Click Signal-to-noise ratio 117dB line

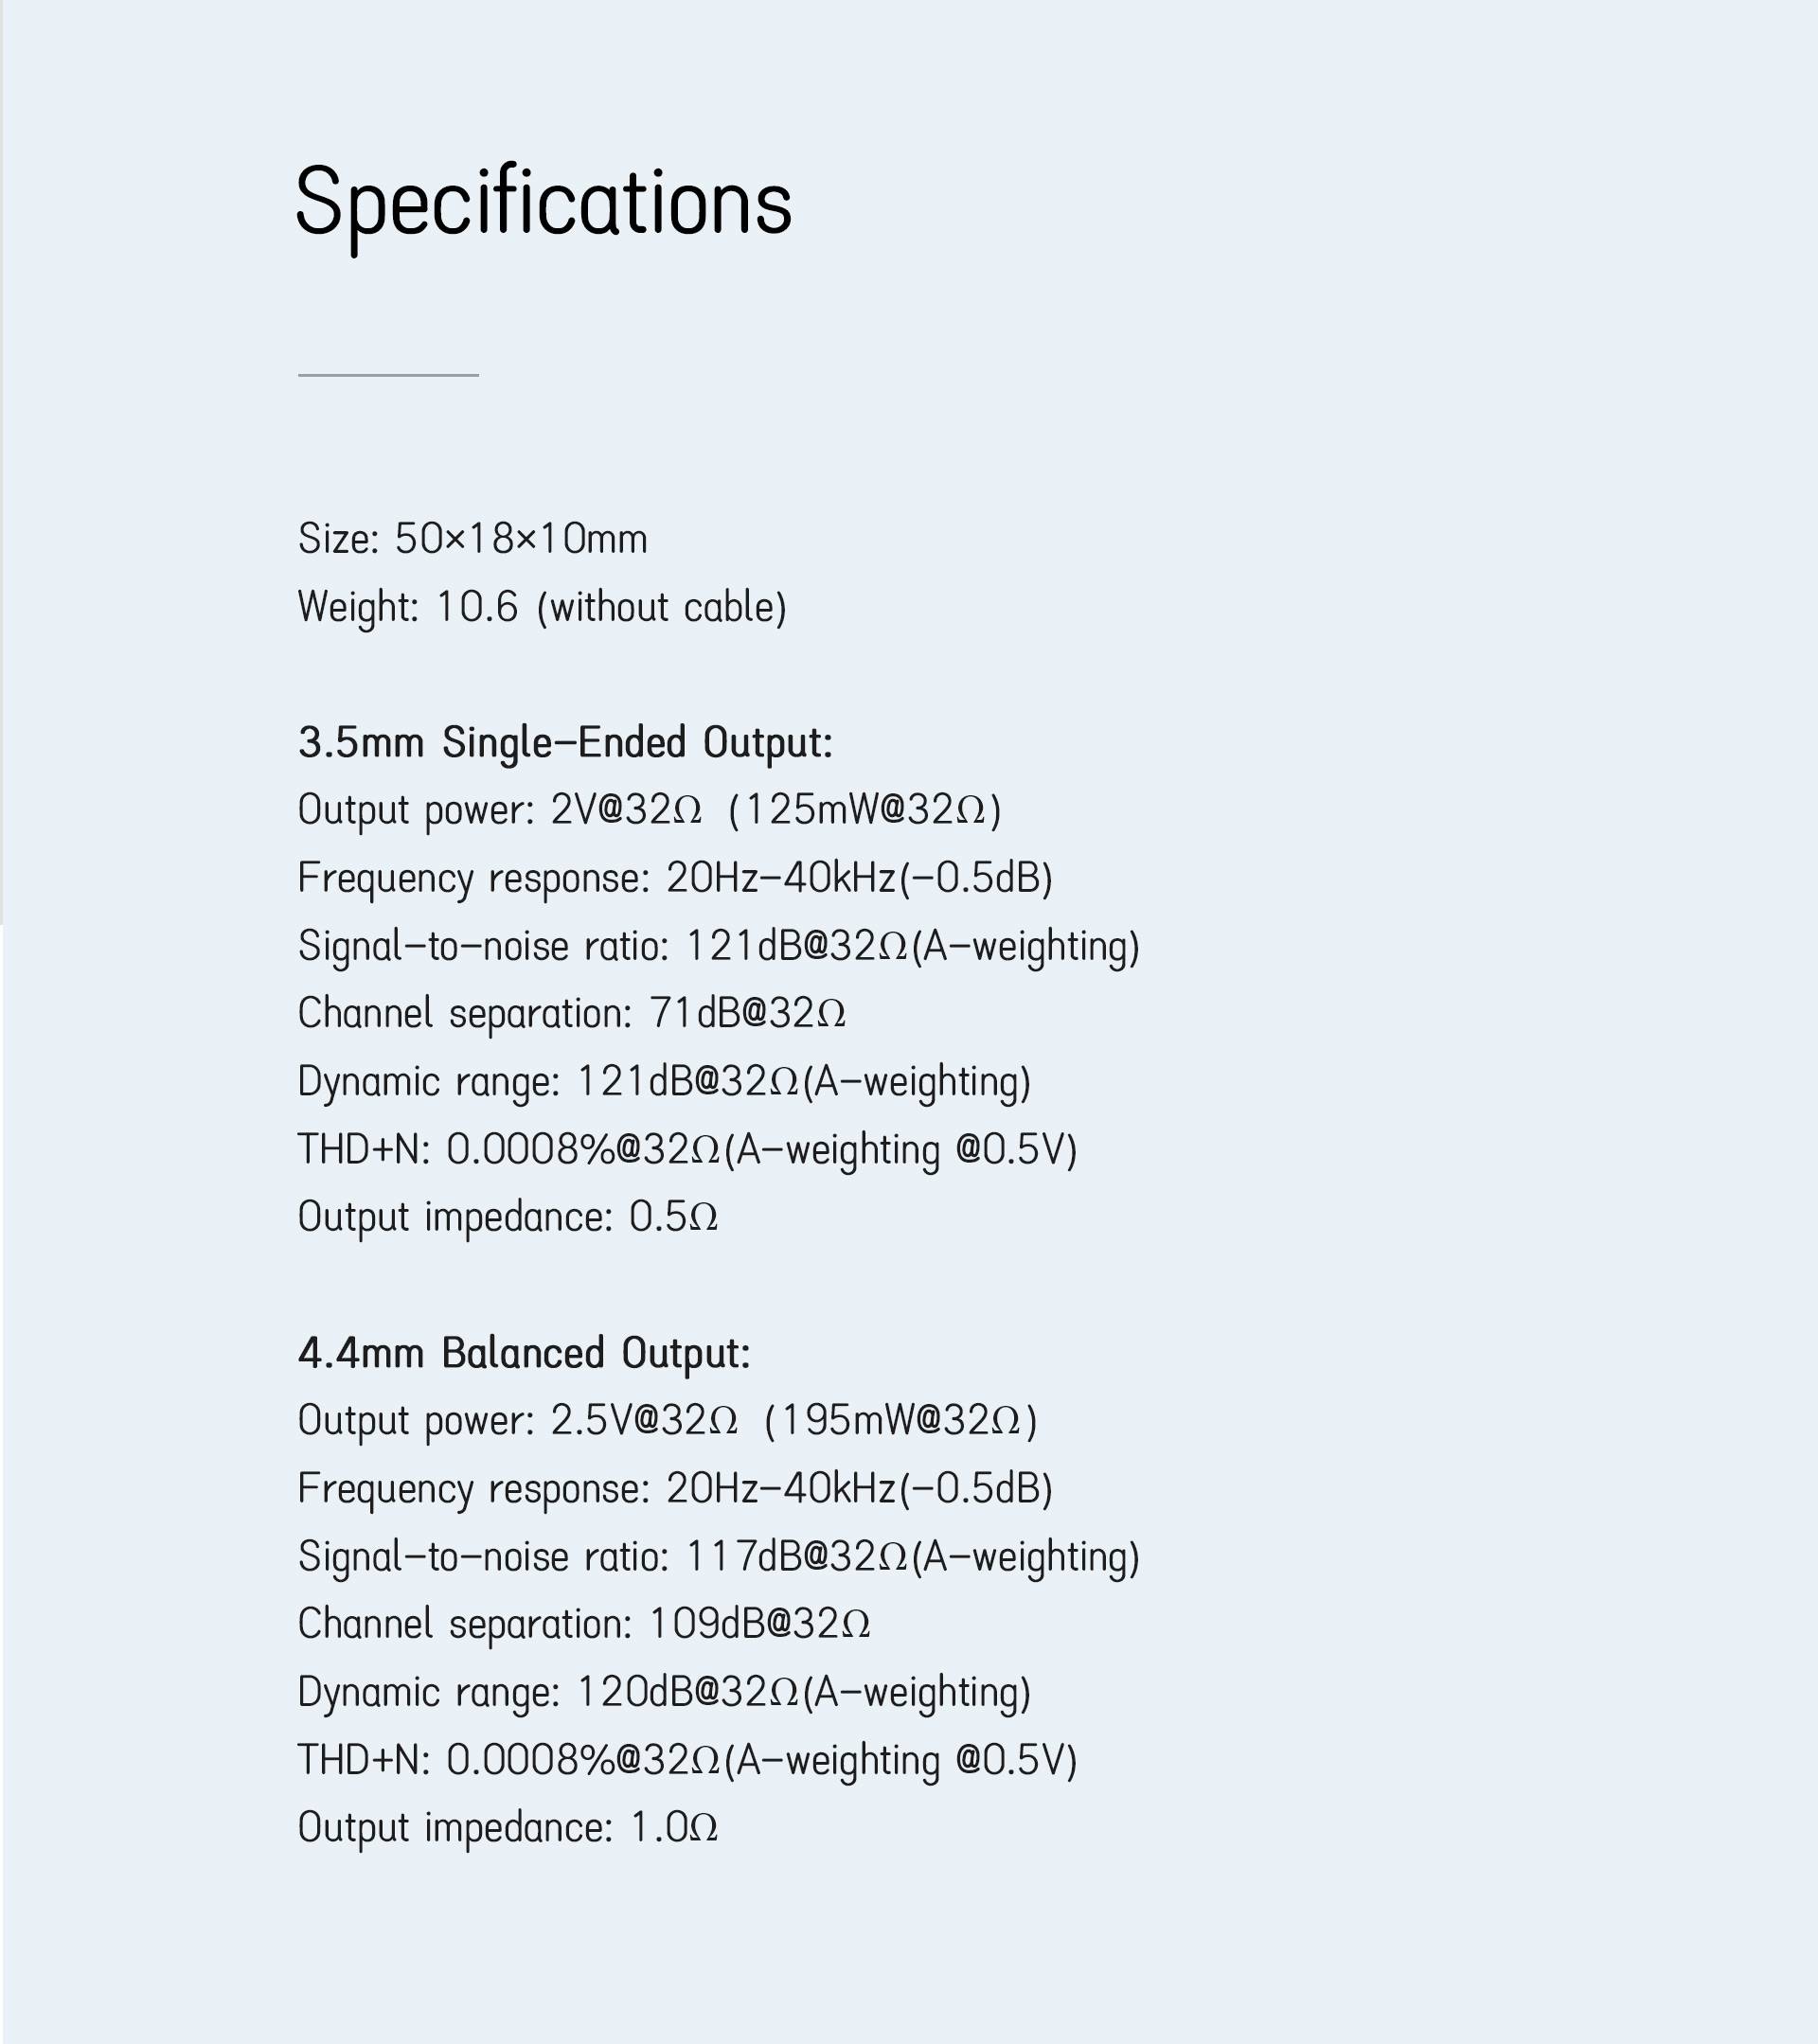click(x=719, y=1557)
